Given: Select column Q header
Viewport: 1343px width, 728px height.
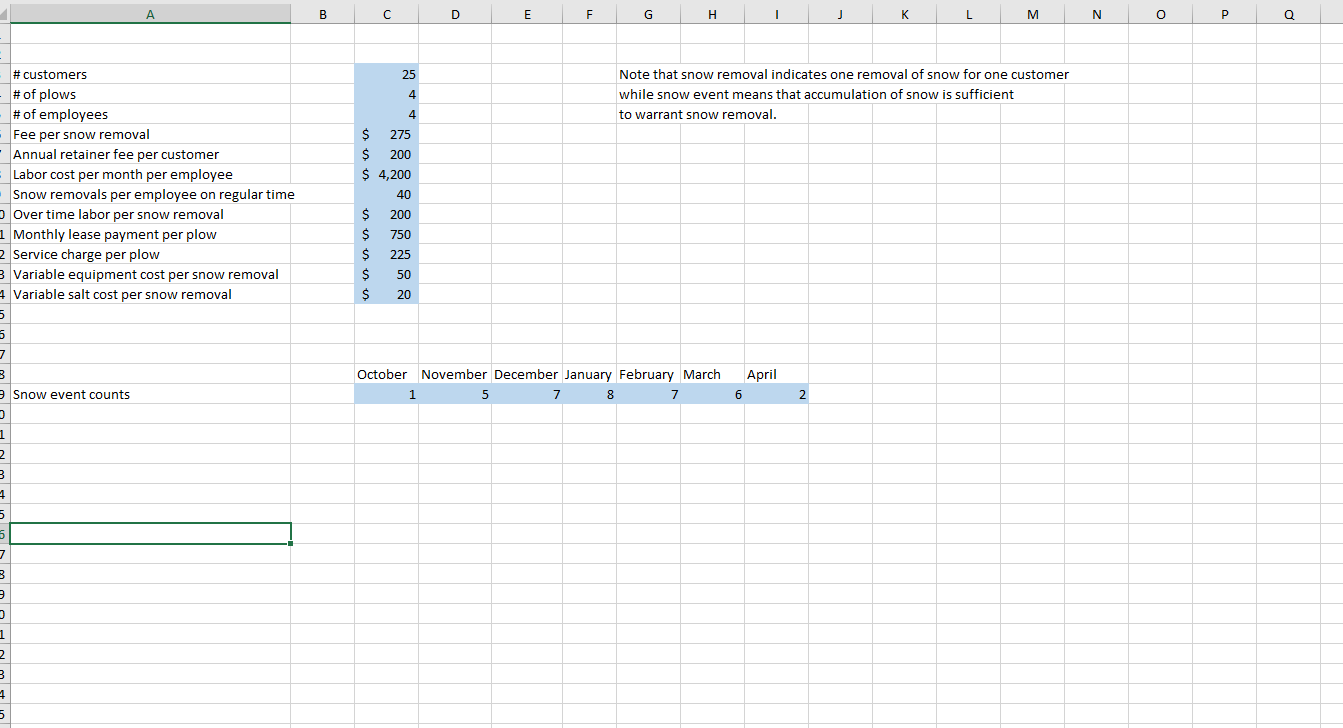Looking at the screenshot, I should (x=1288, y=13).
